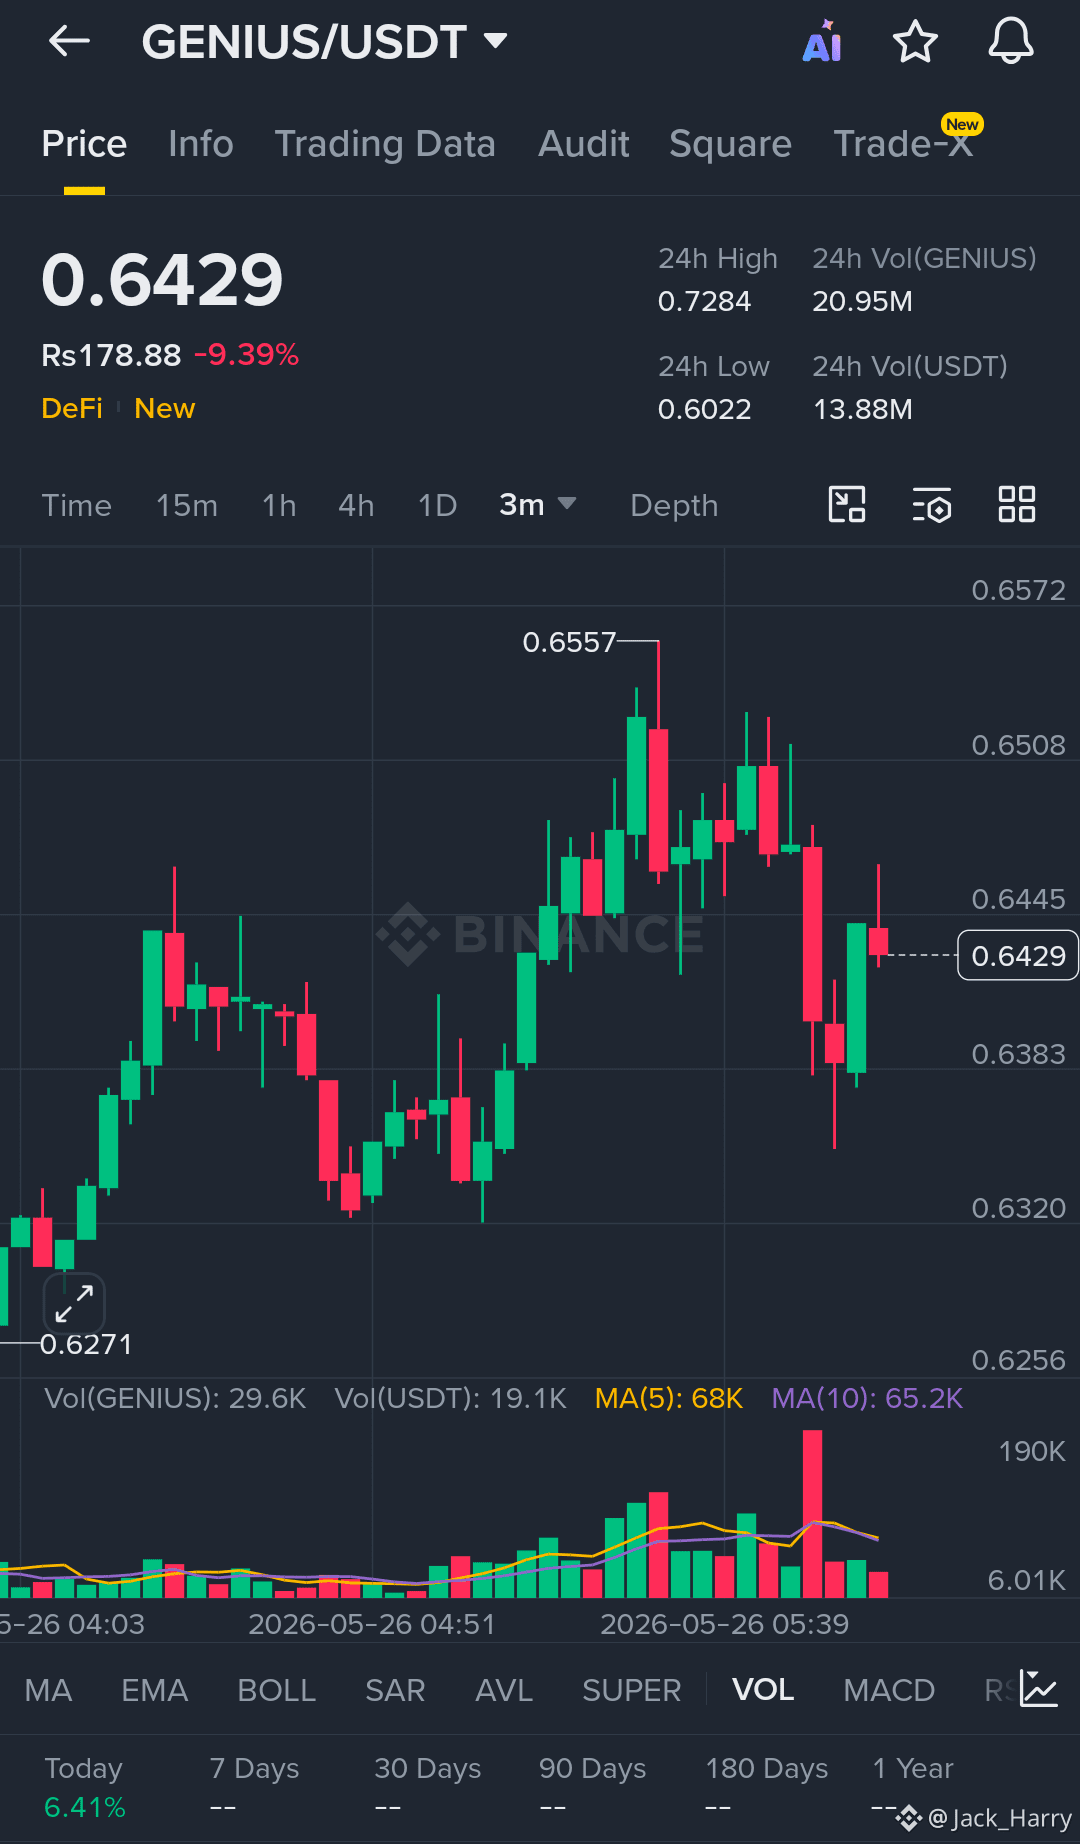Open the chart drawing tools icon
The image size is (1080, 1844).
tap(847, 505)
